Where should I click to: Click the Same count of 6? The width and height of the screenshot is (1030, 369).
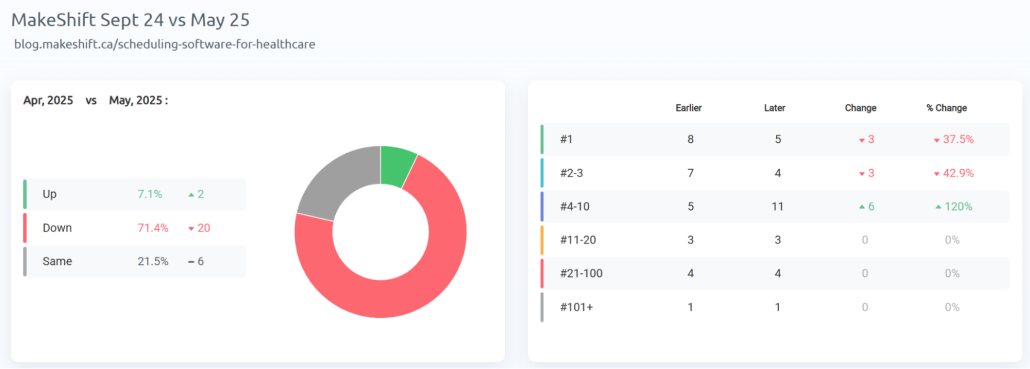tap(196, 261)
